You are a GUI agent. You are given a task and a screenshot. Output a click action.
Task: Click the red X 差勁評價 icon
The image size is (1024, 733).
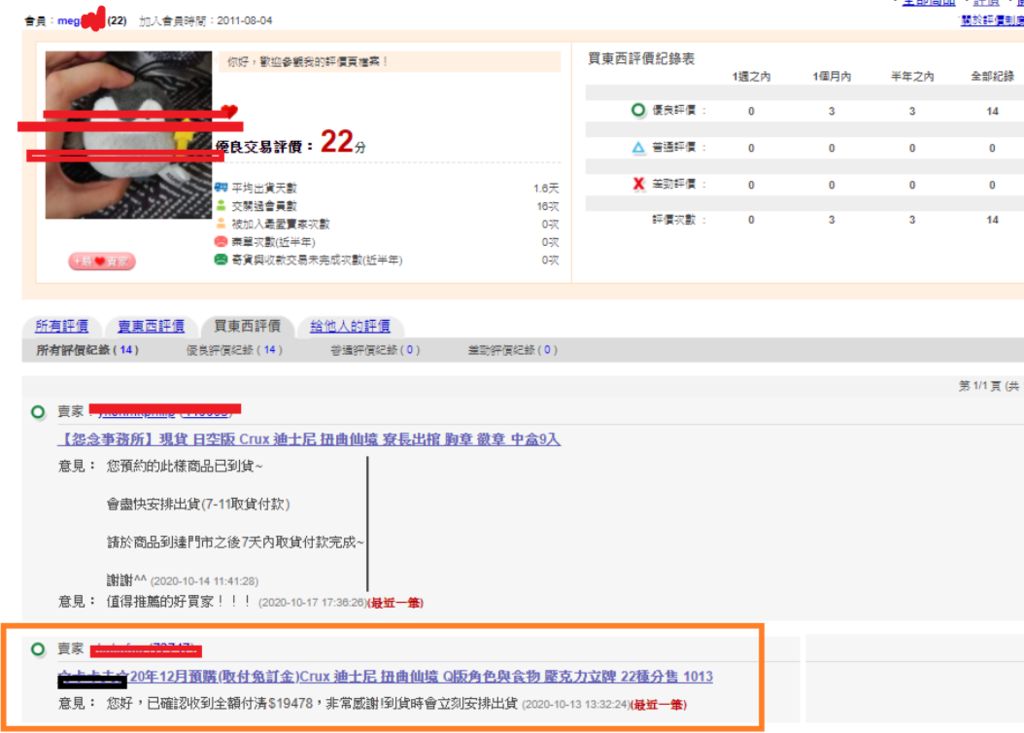(639, 184)
